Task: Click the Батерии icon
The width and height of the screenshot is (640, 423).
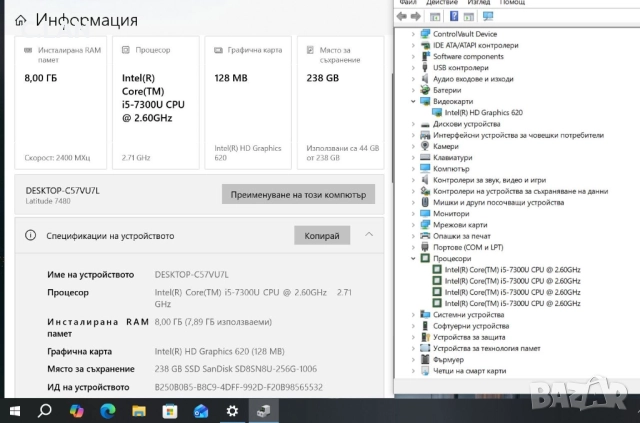Action: (x=425, y=90)
